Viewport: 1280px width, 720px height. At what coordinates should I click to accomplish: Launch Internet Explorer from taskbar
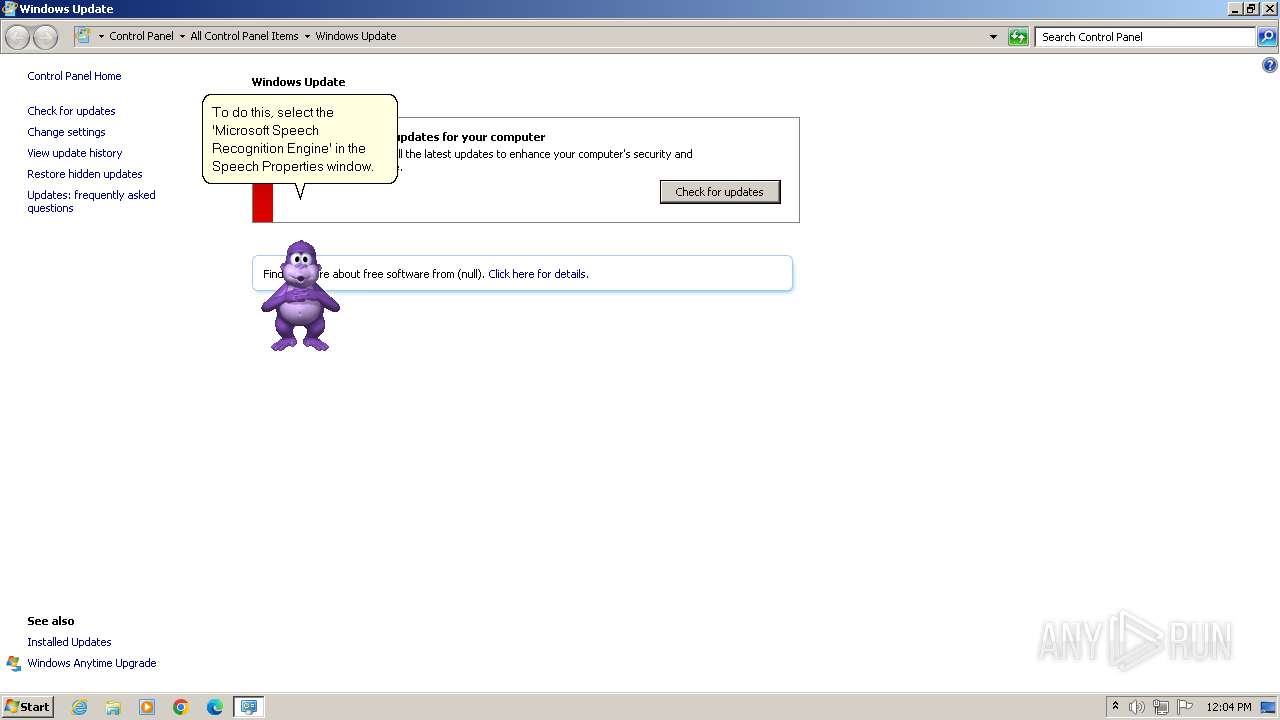click(79, 707)
